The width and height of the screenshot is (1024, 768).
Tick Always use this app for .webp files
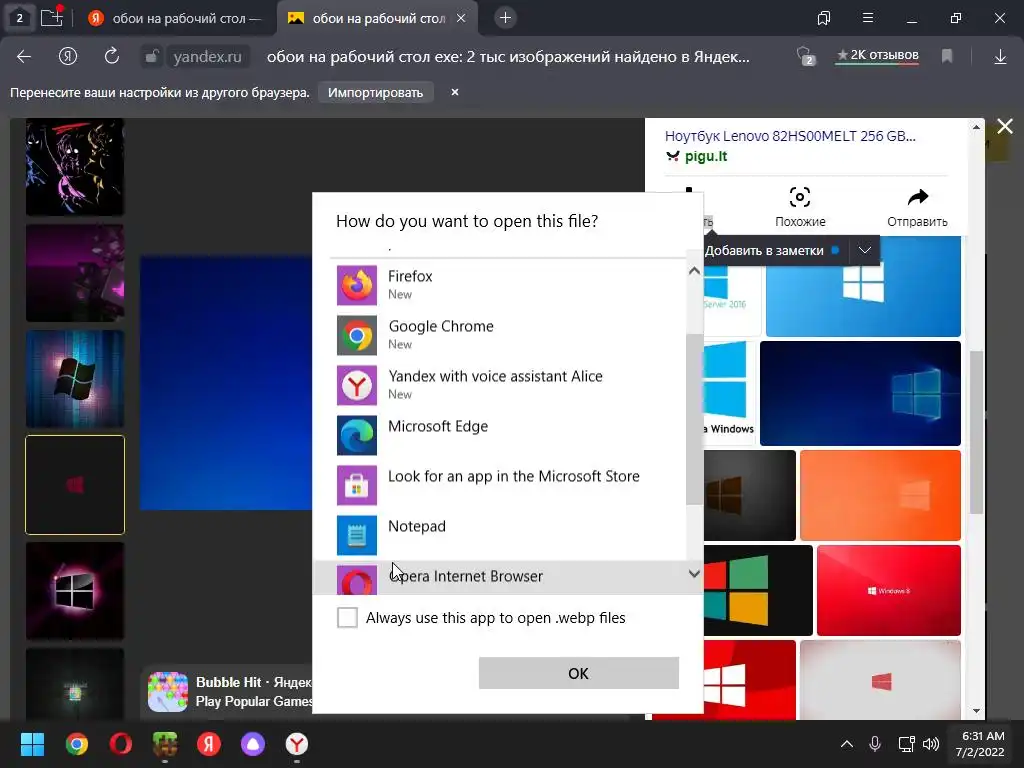click(x=347, y=617)
